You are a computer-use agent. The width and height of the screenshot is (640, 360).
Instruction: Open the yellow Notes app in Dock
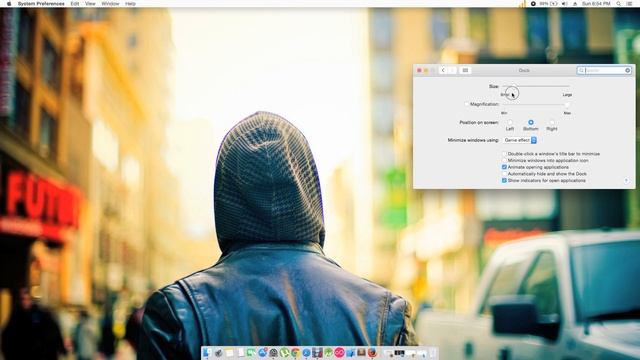click(229, 352)
